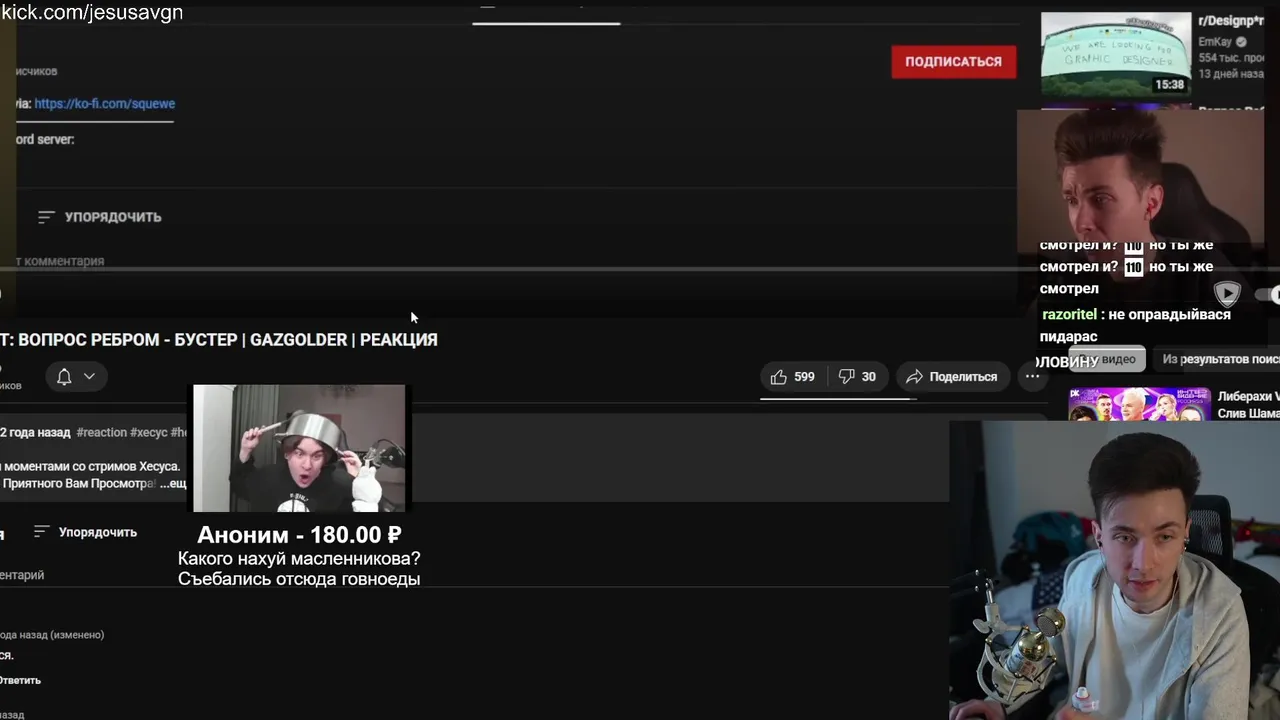
Task: Click the #reaction hashtag
Action: tap(101, 433)
